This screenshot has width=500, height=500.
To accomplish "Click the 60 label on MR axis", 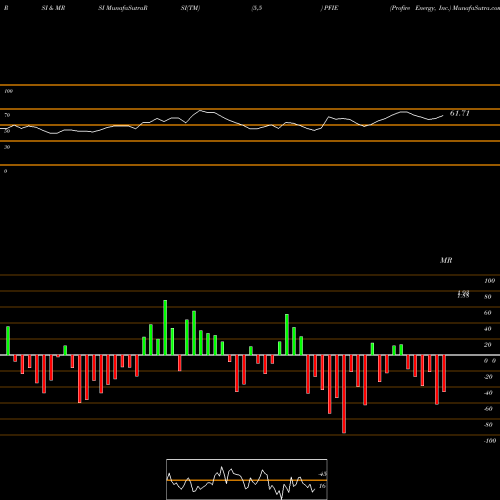I will point(488,313).
